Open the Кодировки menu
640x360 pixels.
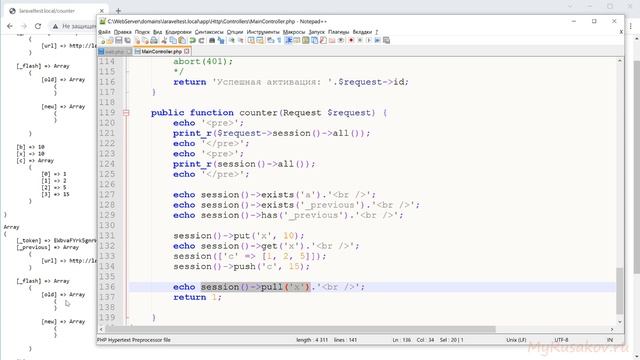coord(178,32)
